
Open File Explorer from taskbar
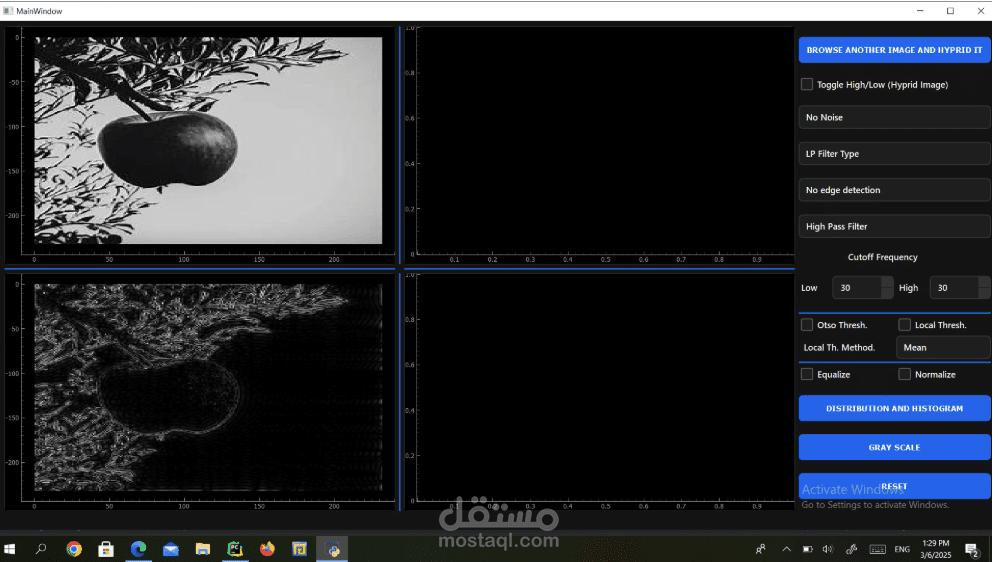click(202, 549)
